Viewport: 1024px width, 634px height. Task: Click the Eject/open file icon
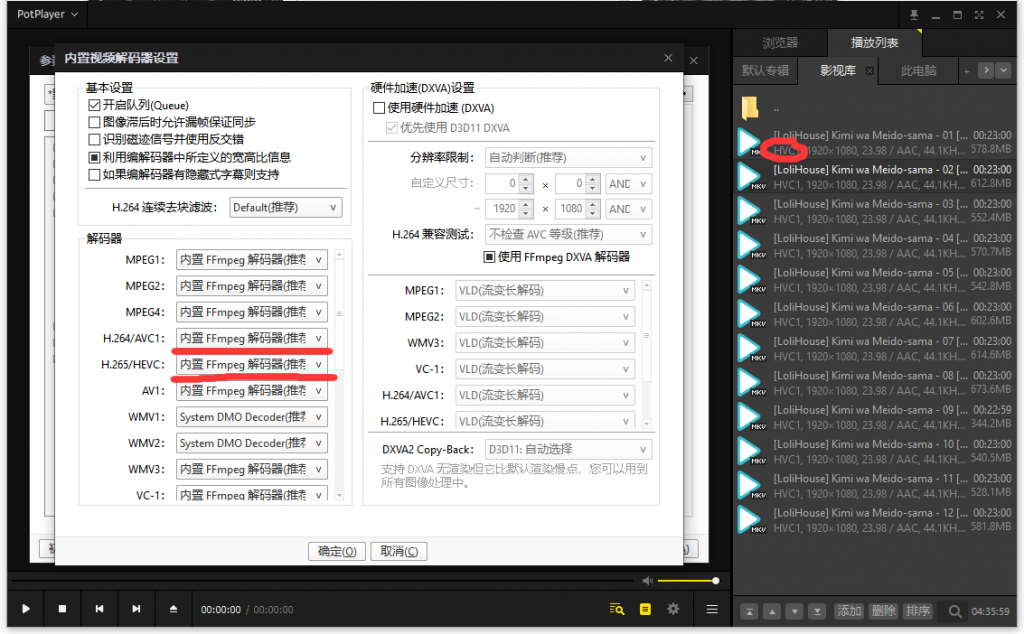click(173, 608)
